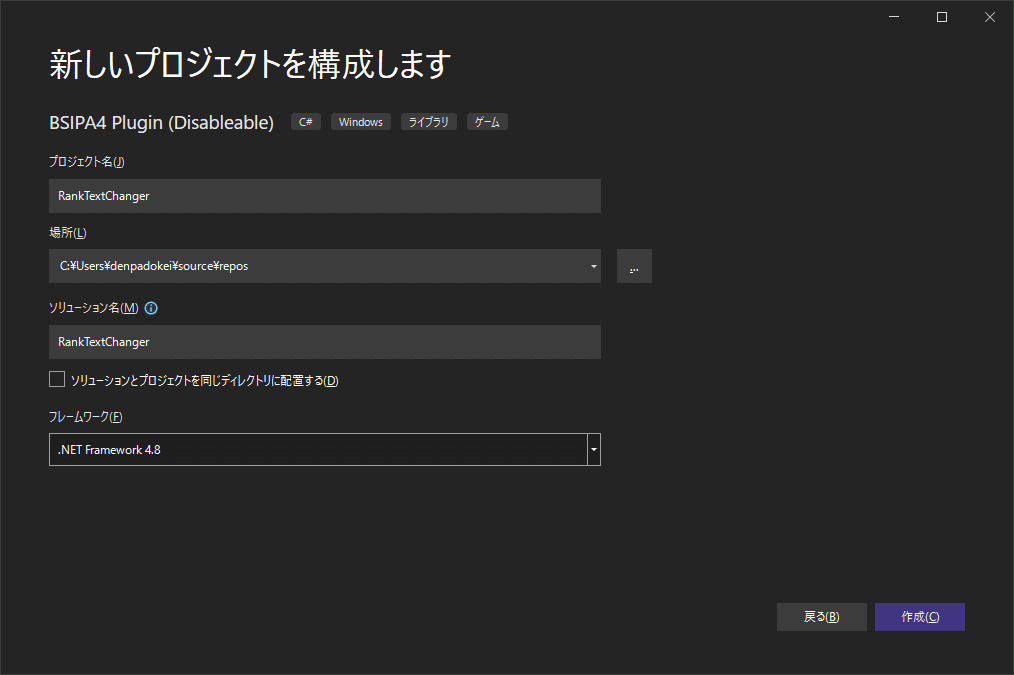Click the 作成(C) create button
The height and width of the screenshot is (675, 1014).
tap(920, 617)
